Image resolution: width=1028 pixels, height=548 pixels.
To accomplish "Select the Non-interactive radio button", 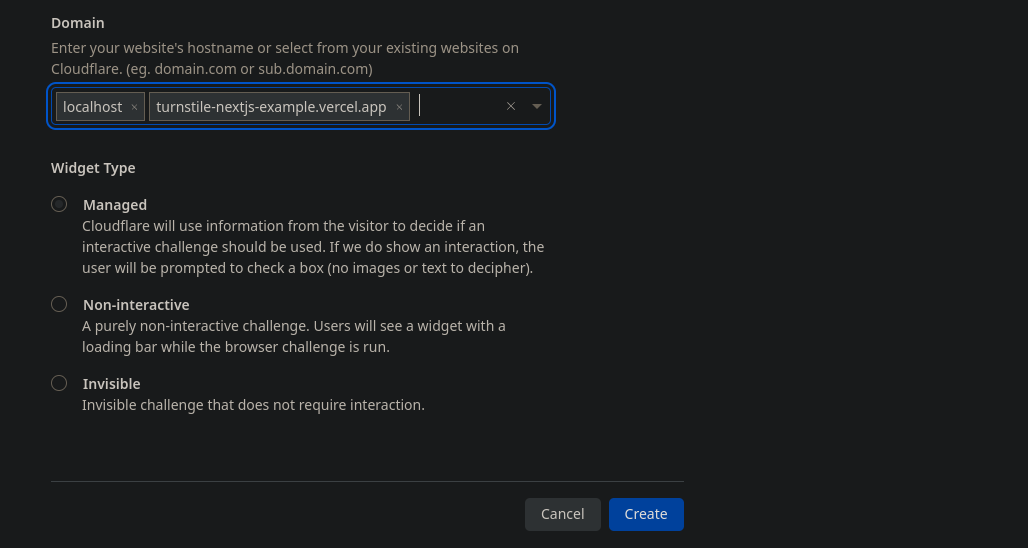I will 59,304.
